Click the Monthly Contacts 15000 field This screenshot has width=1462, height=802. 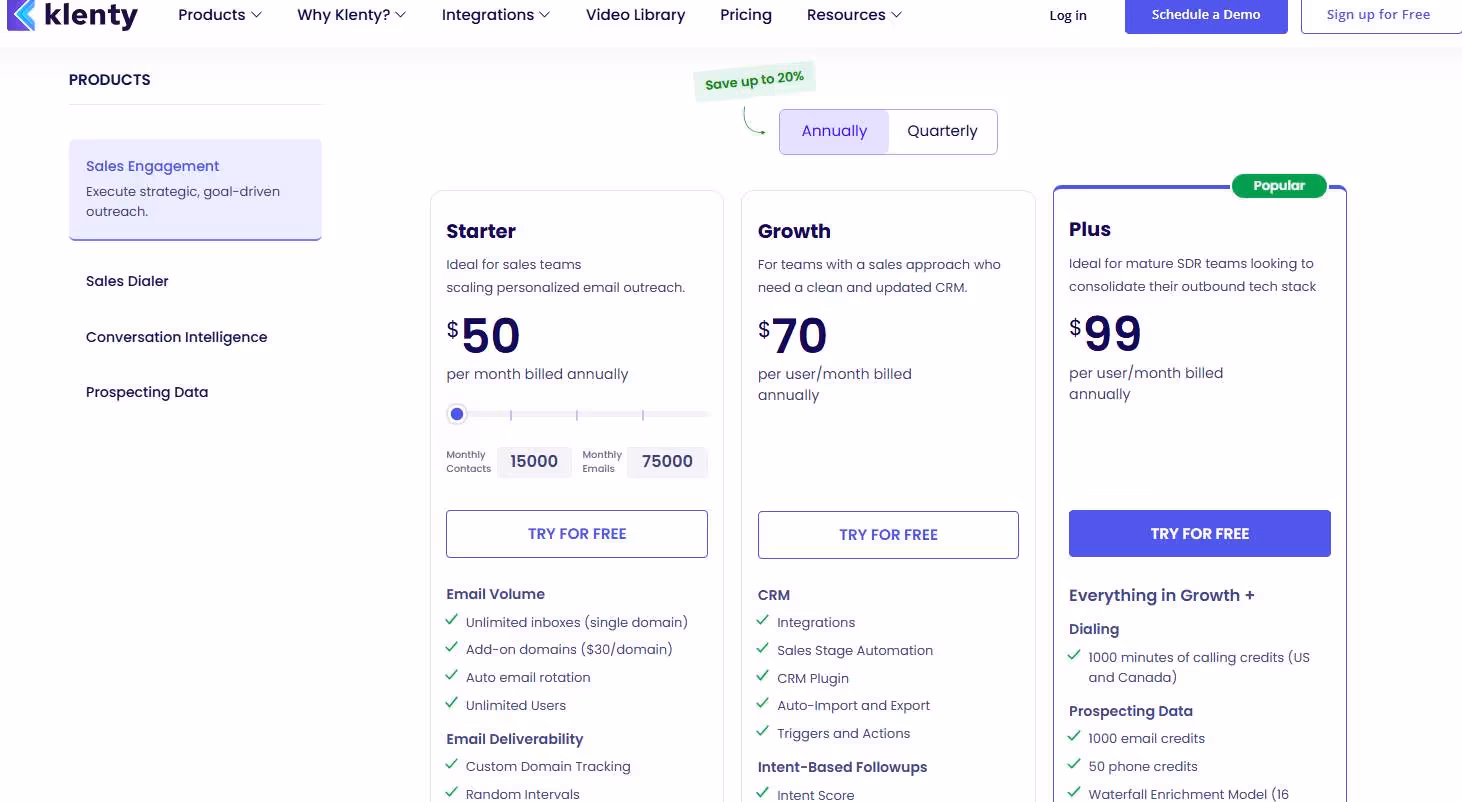[x=534, y=462]
